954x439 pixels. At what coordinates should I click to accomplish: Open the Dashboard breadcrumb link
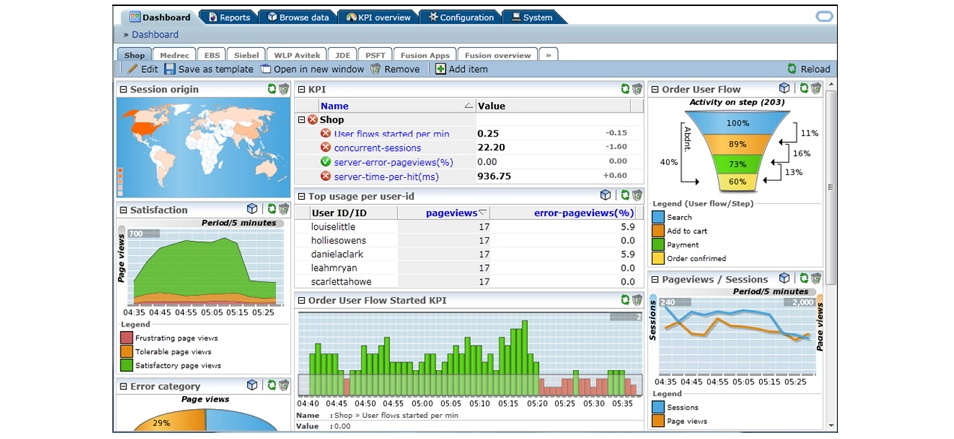(x=155, y=35)
